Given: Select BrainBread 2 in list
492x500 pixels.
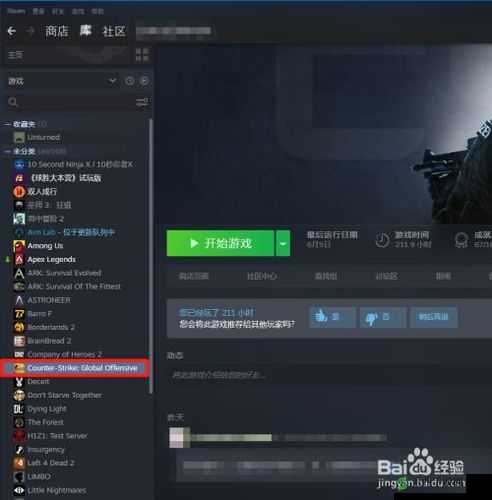Looking at the screenshot, I should click(49, 341).
